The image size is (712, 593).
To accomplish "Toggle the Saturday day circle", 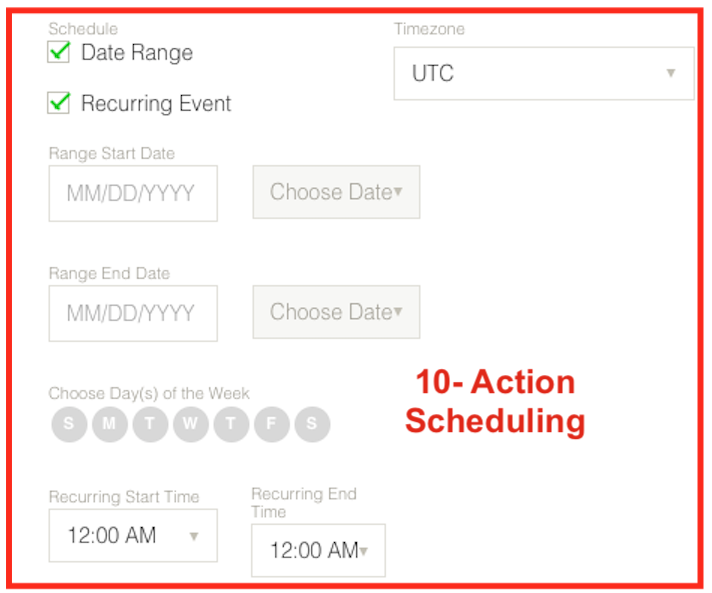I will pyautogui.click(x=312, y=424).
